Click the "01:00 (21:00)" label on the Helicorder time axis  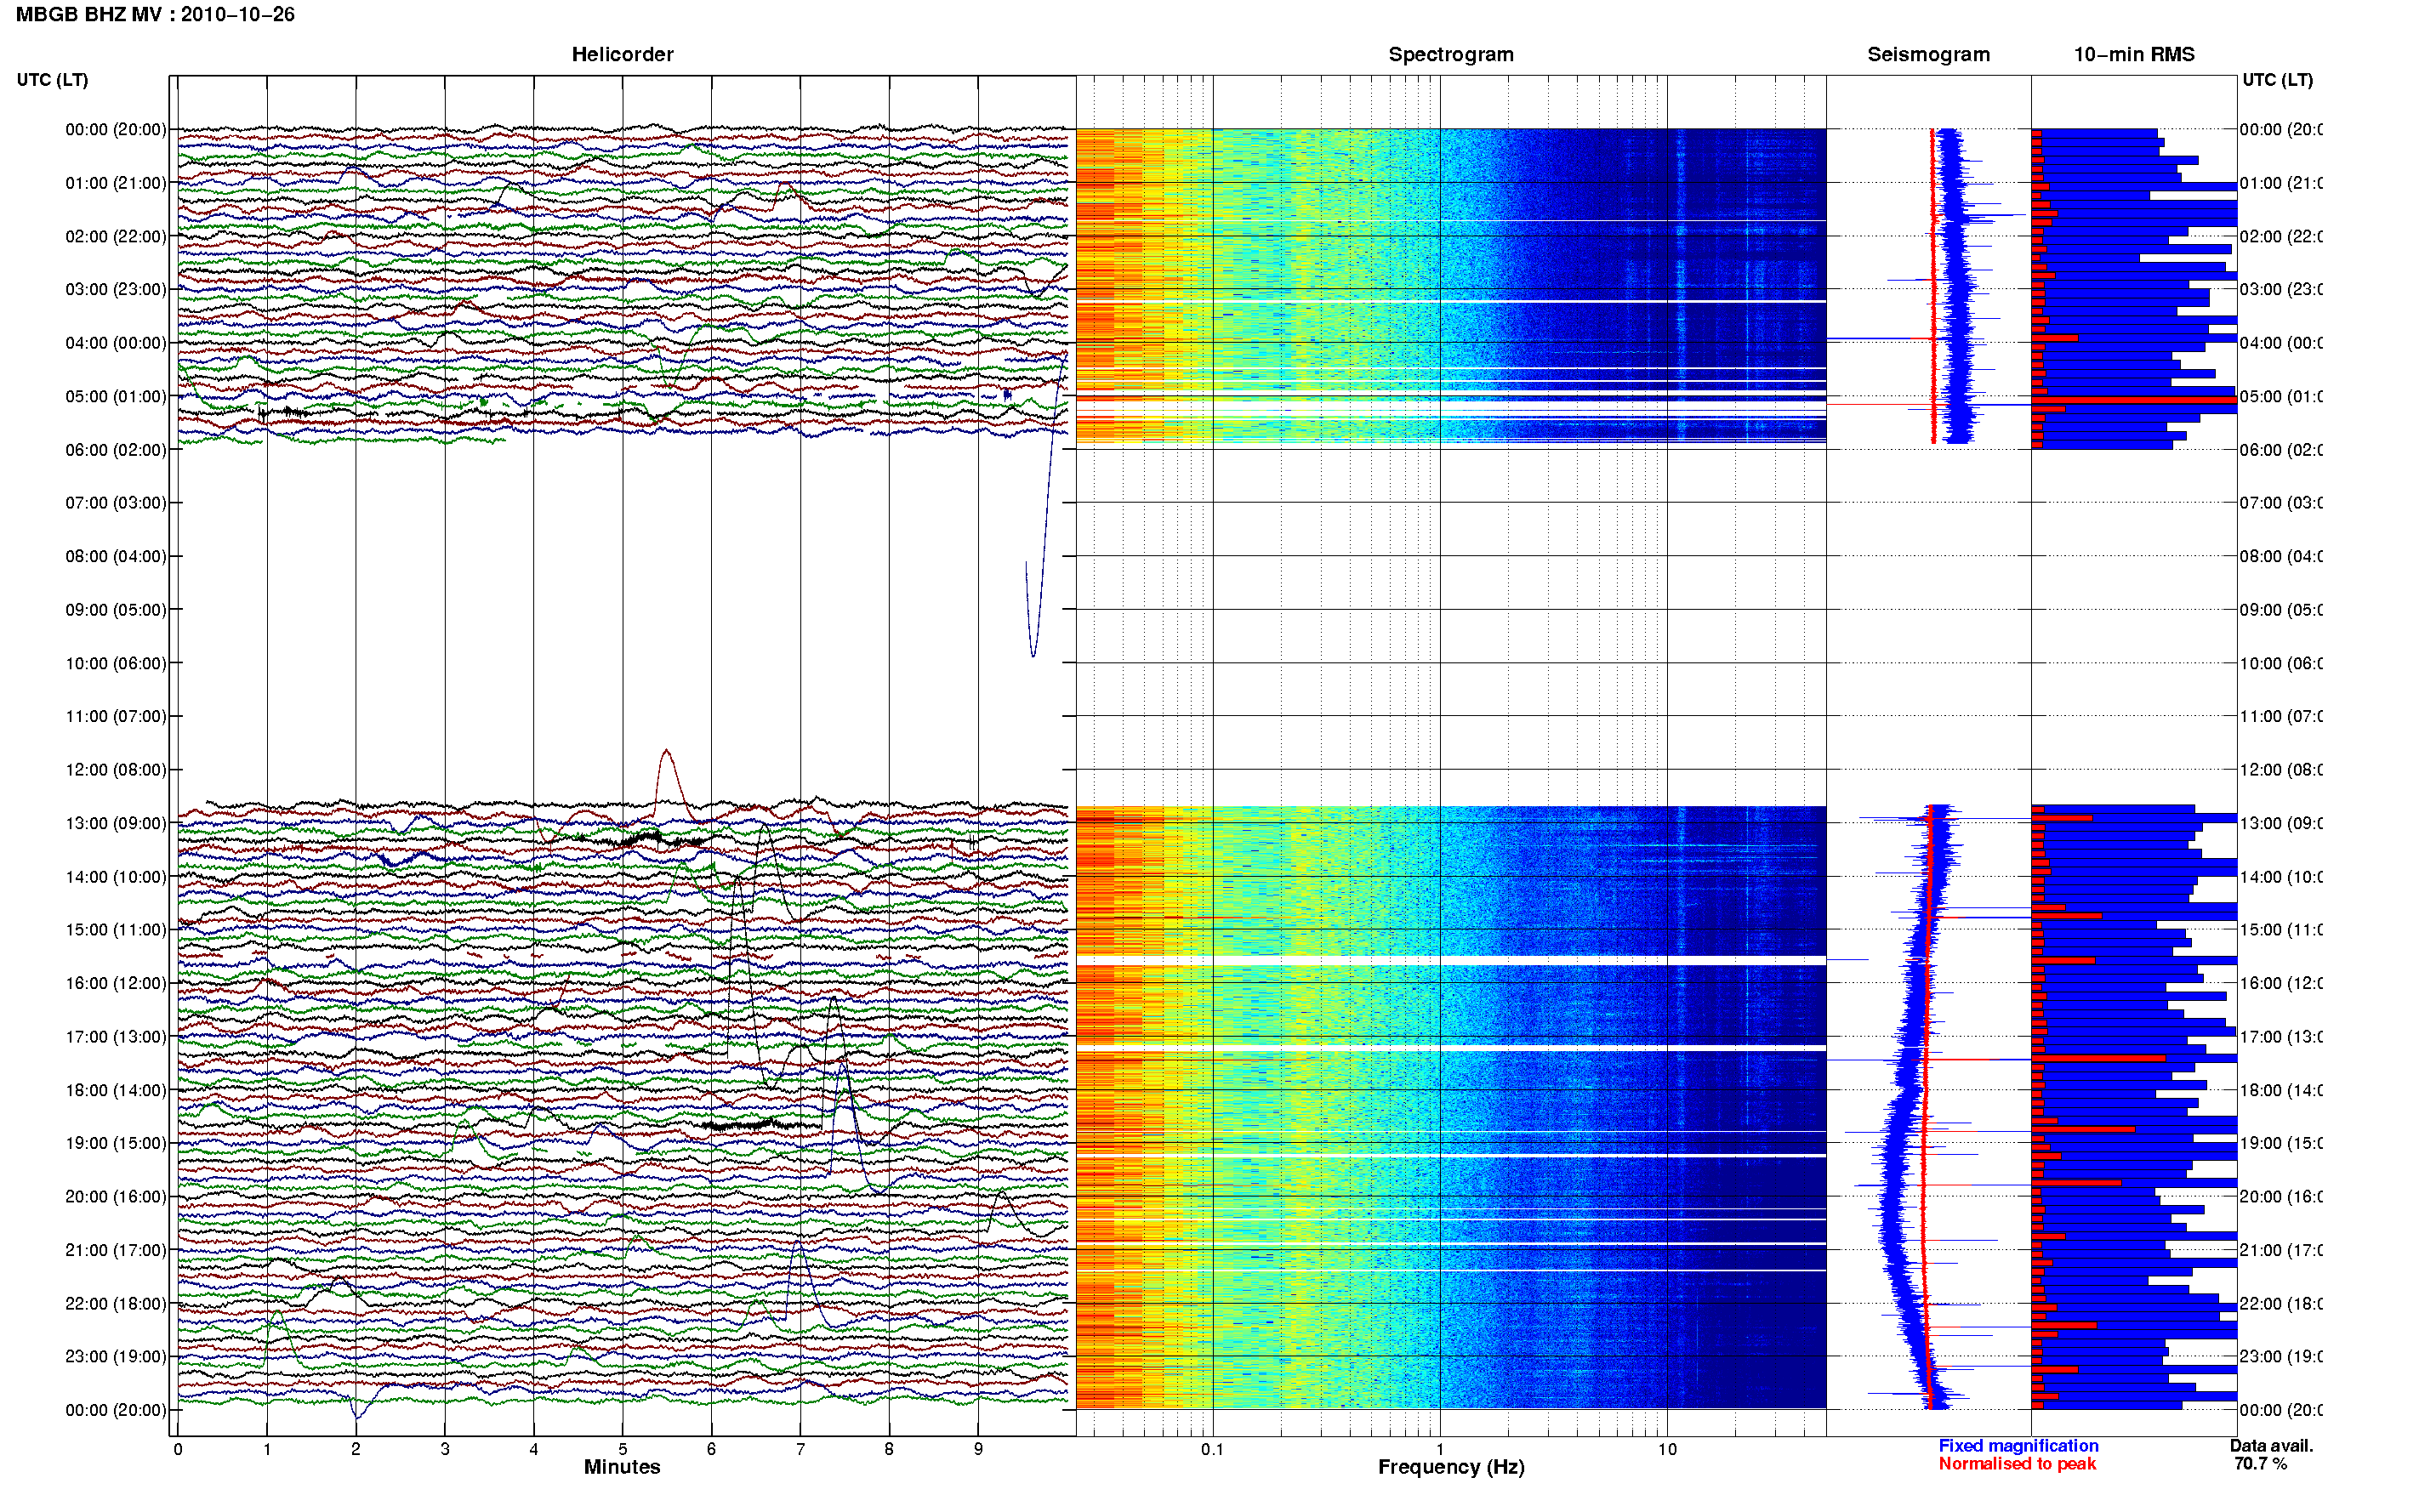point(116,183)
